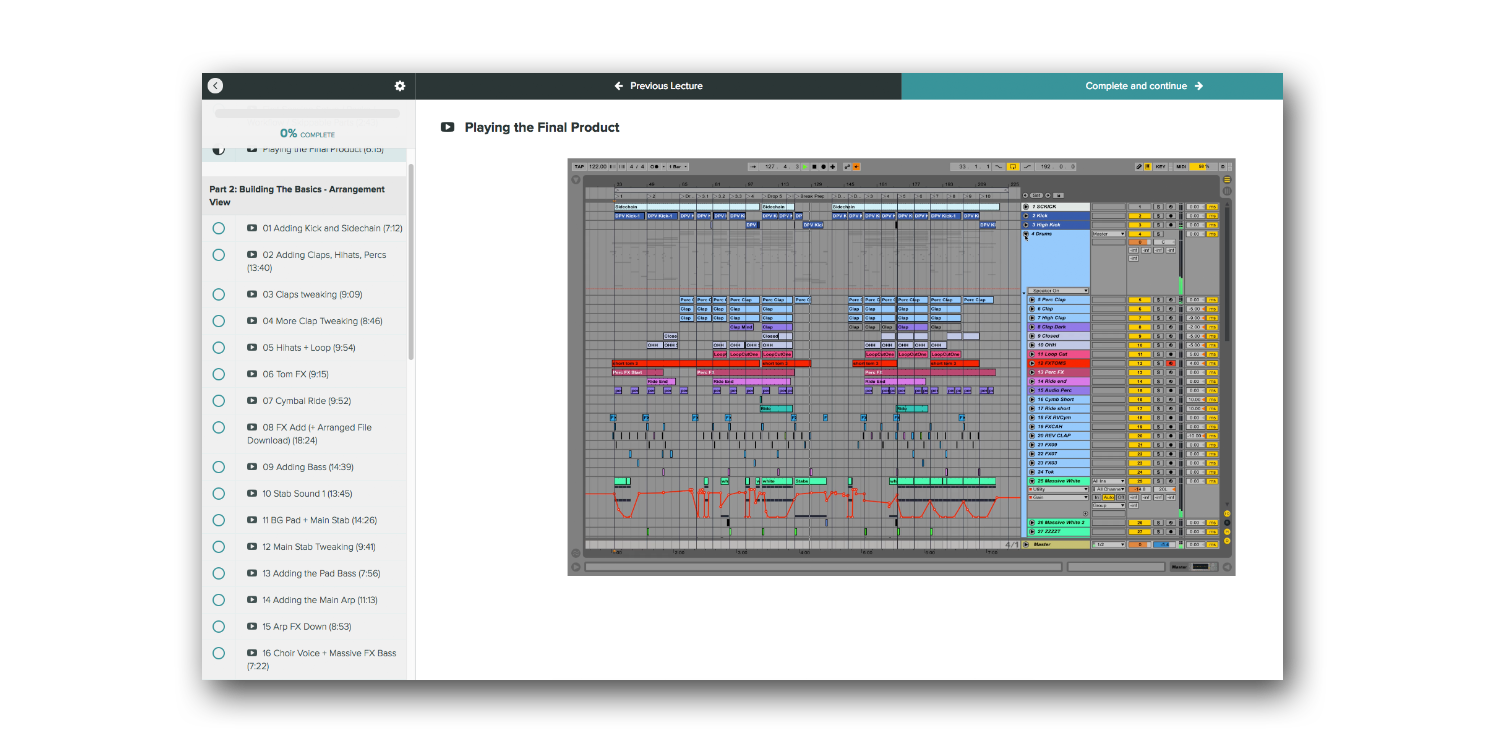Click the Session view selector icon below the Arrangement selector
1500x745 pixels.
(x=1227, y=191)
